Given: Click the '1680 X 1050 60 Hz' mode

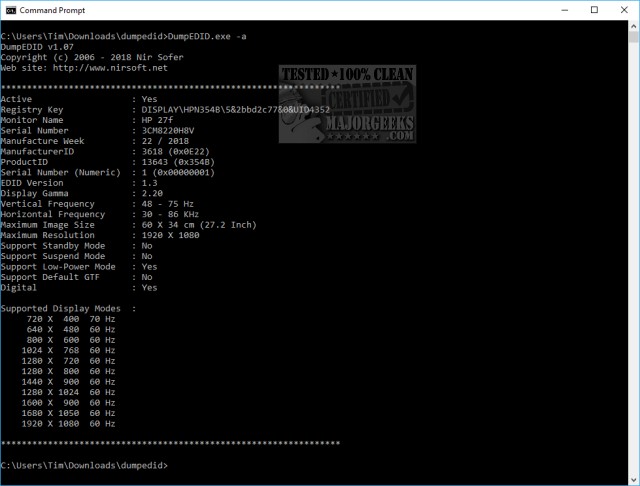Looking at the screenshot, I should (69, 413).
